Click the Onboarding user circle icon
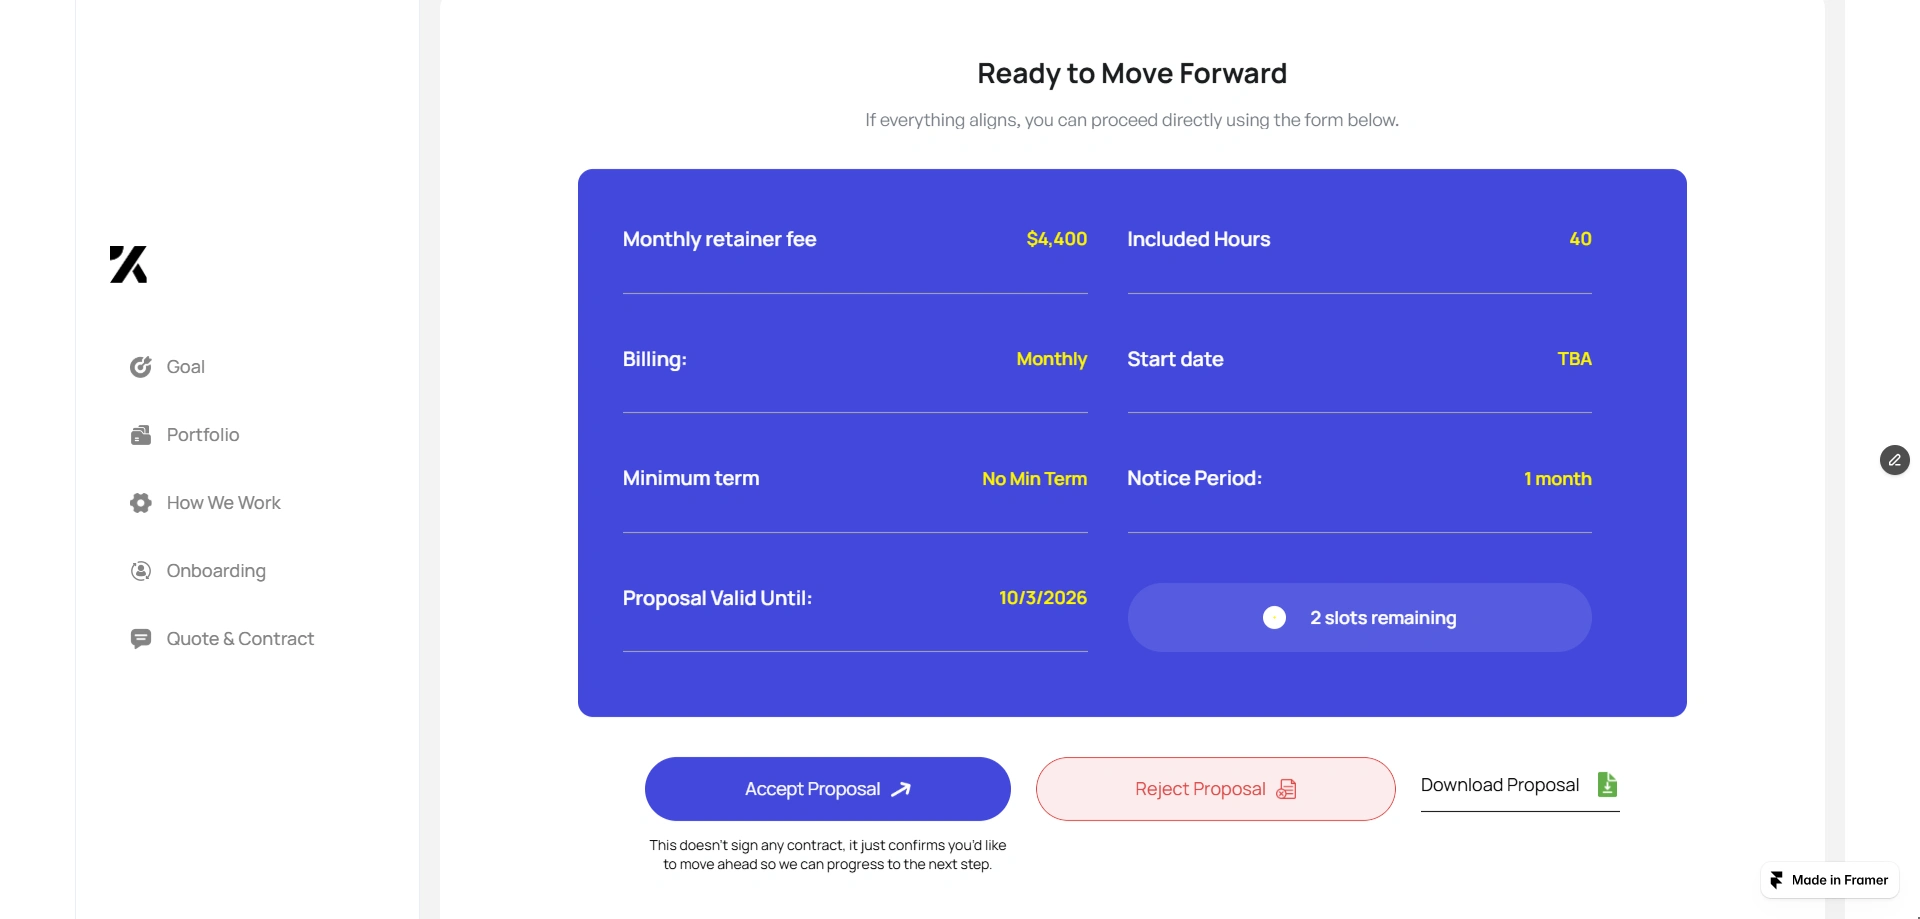 (x=141, y=571)
